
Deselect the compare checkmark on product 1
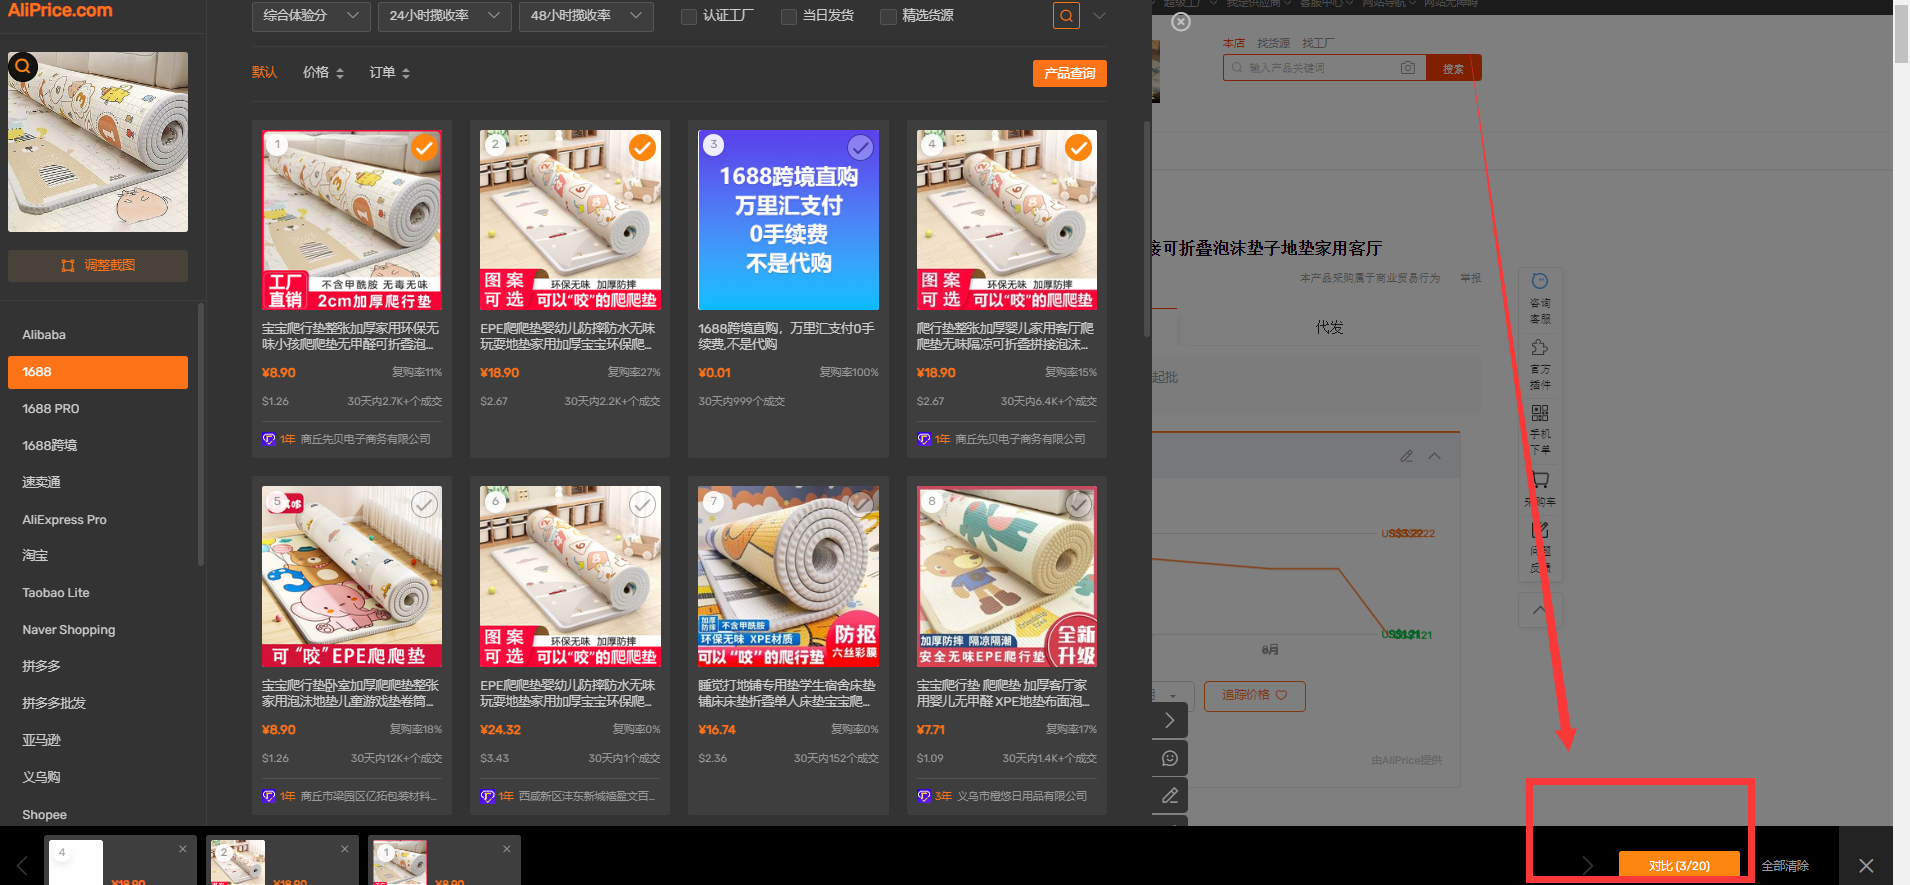point(424,148)
